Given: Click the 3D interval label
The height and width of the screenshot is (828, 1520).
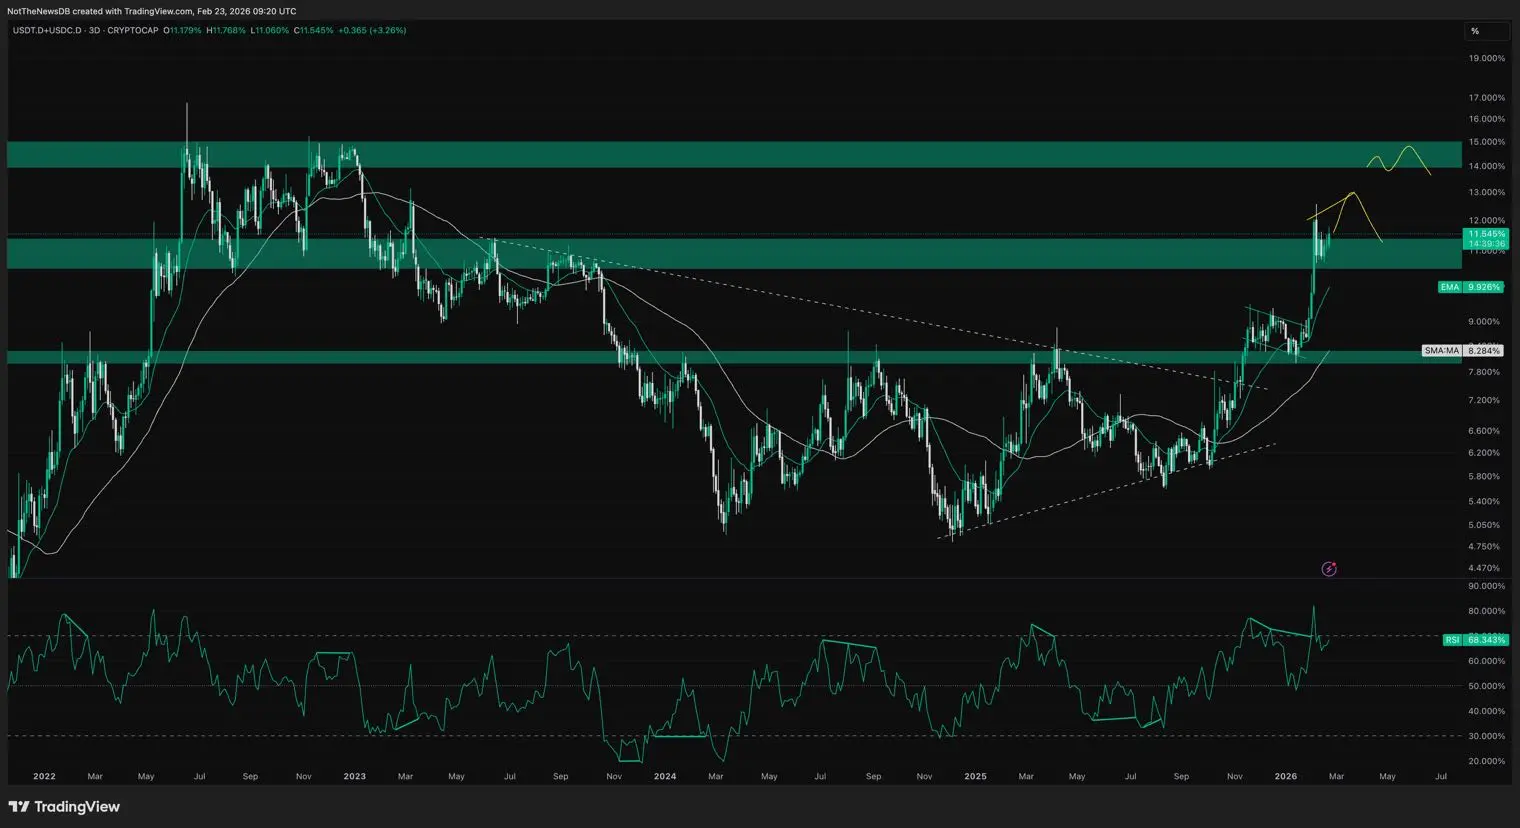Looking at the screenshot, I should pyautogui.click(x=96, y=31).
